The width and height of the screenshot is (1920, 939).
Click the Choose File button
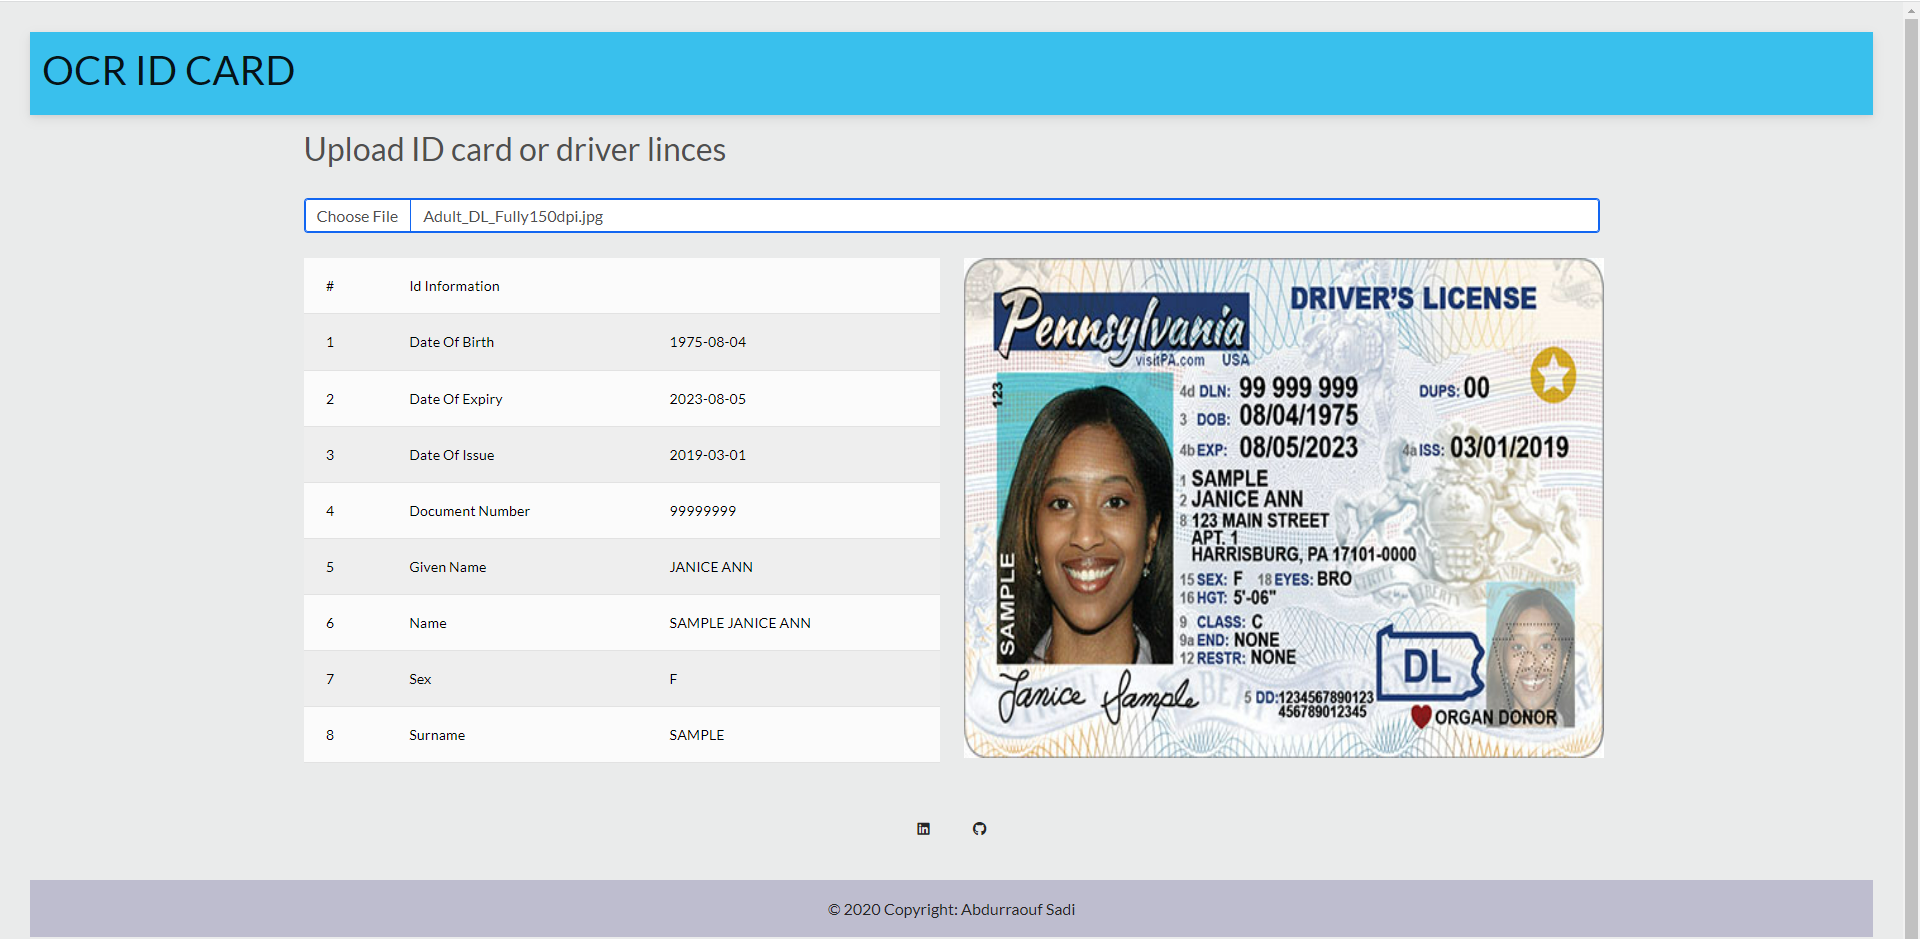pyautogui.click(x=356, y=215)
